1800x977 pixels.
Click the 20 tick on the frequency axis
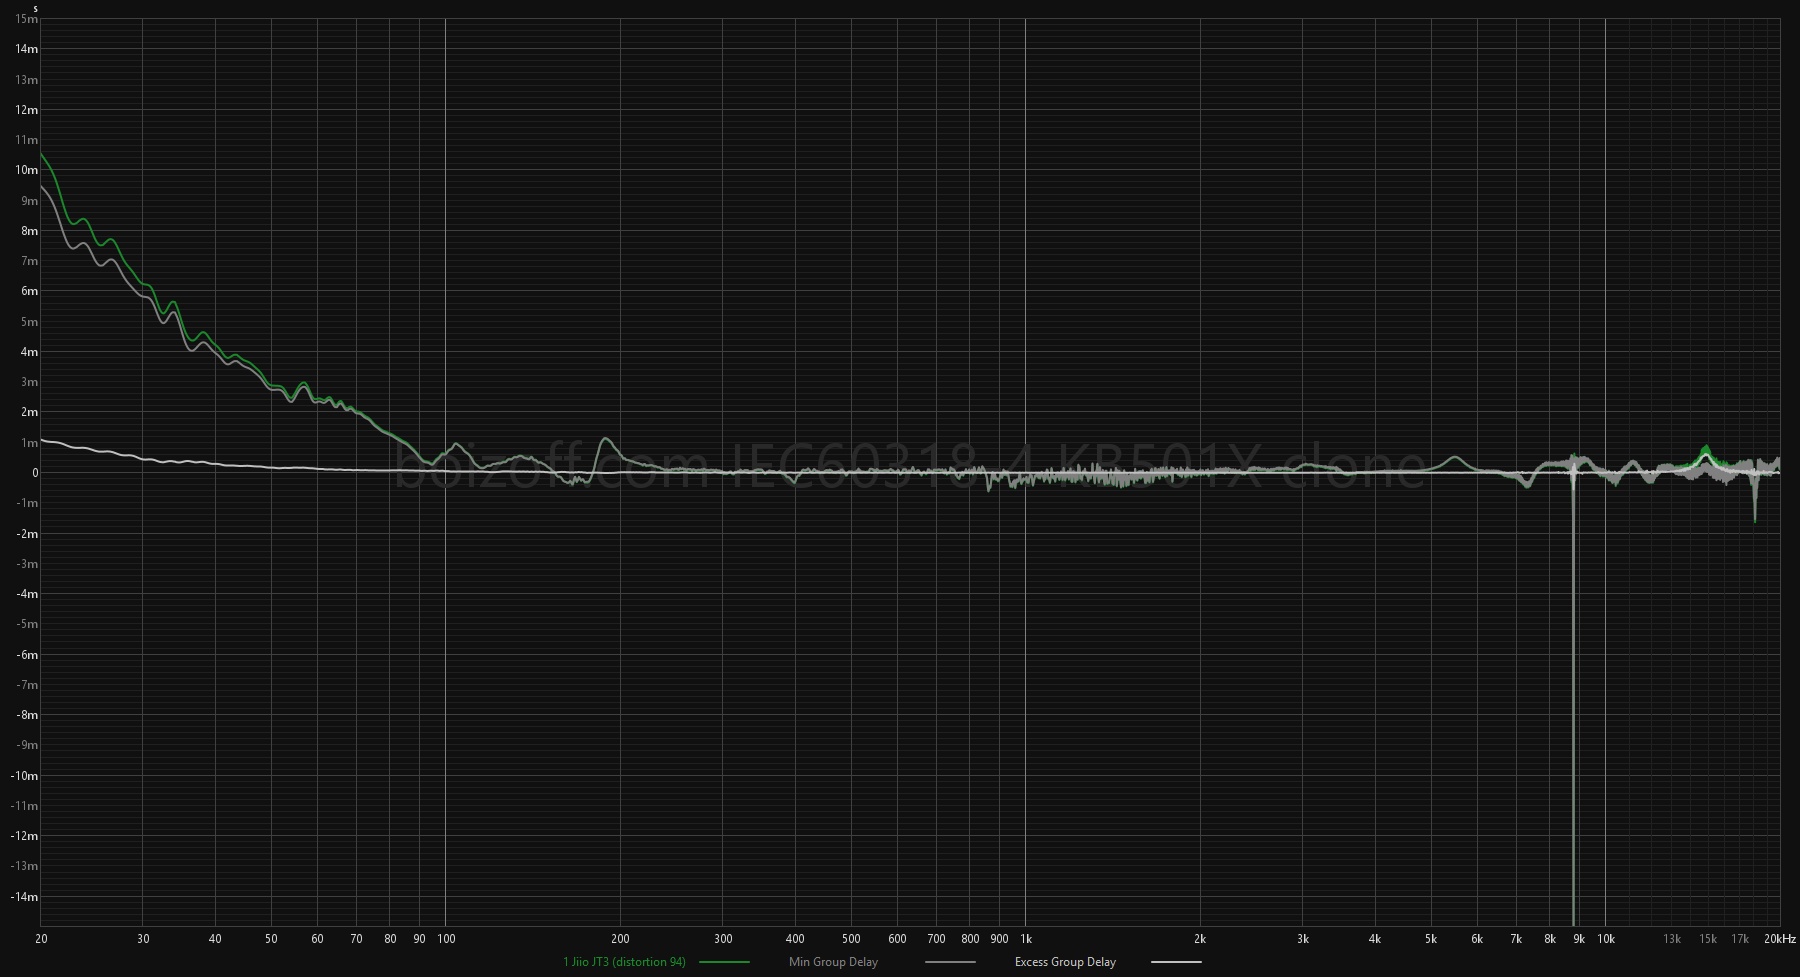pyautogui.click(x=41, y=939)
